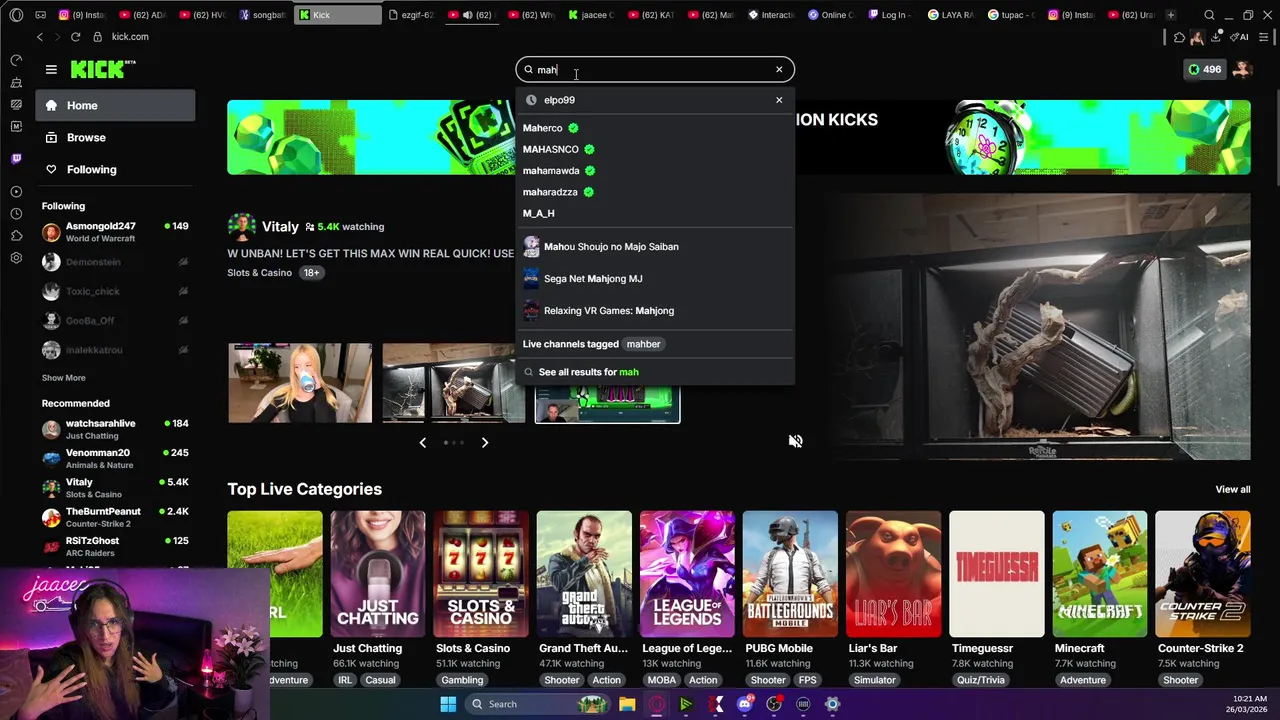Click the mahber tag chip
Image resolution: width=1280 pixels, height=720 pixels.
[643, 344]
